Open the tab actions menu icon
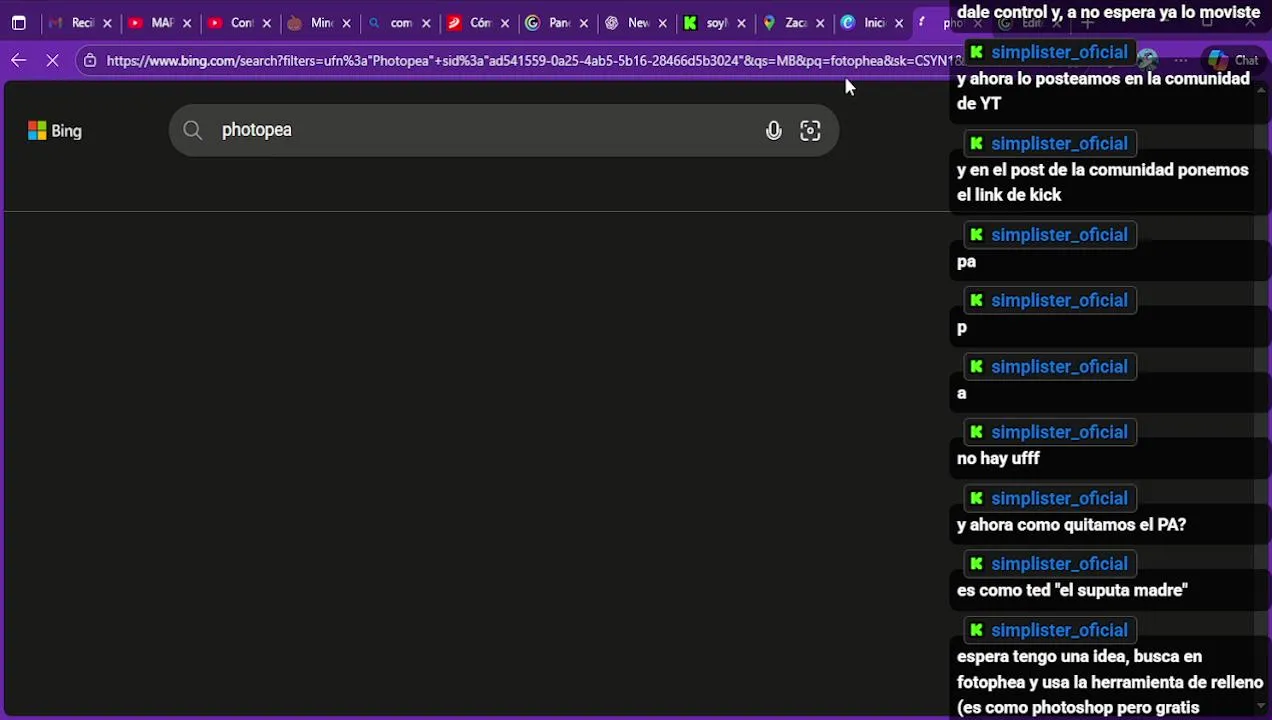This screenshot has height=720, width=1272. pos(19,23)
